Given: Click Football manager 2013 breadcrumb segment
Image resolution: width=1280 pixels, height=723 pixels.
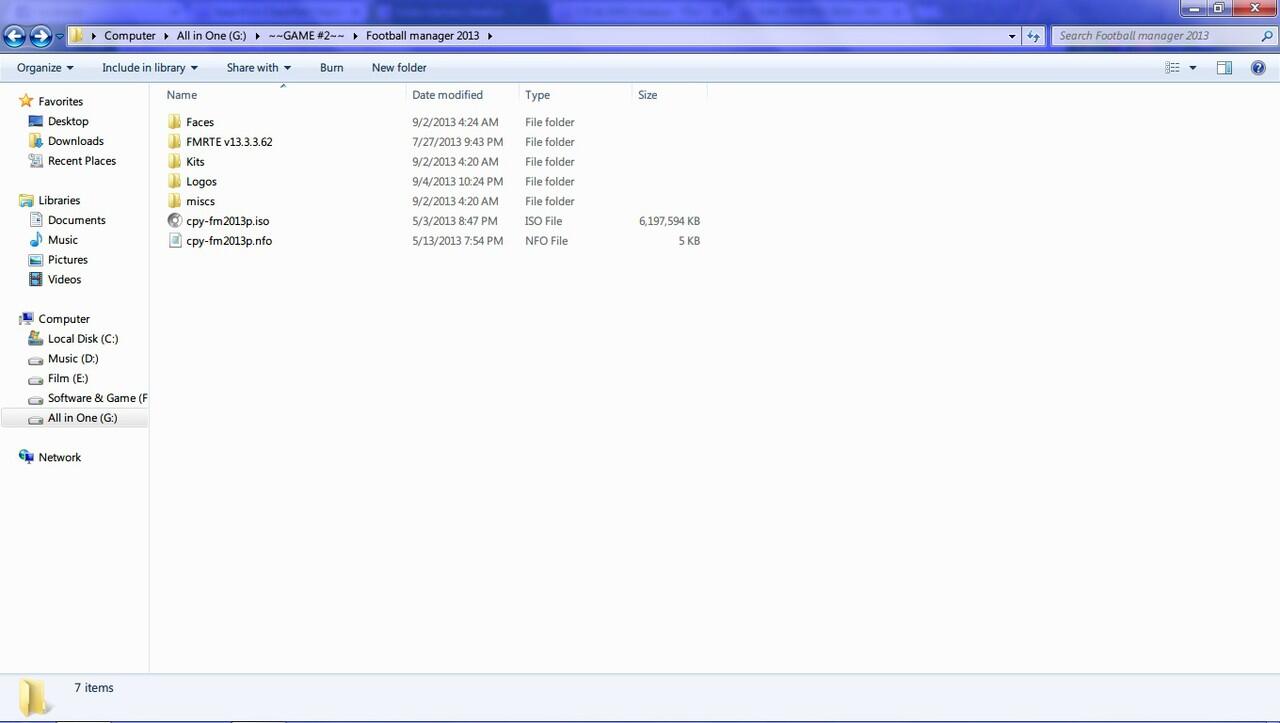Looking at the screenshot, I should tap(422, 36).
